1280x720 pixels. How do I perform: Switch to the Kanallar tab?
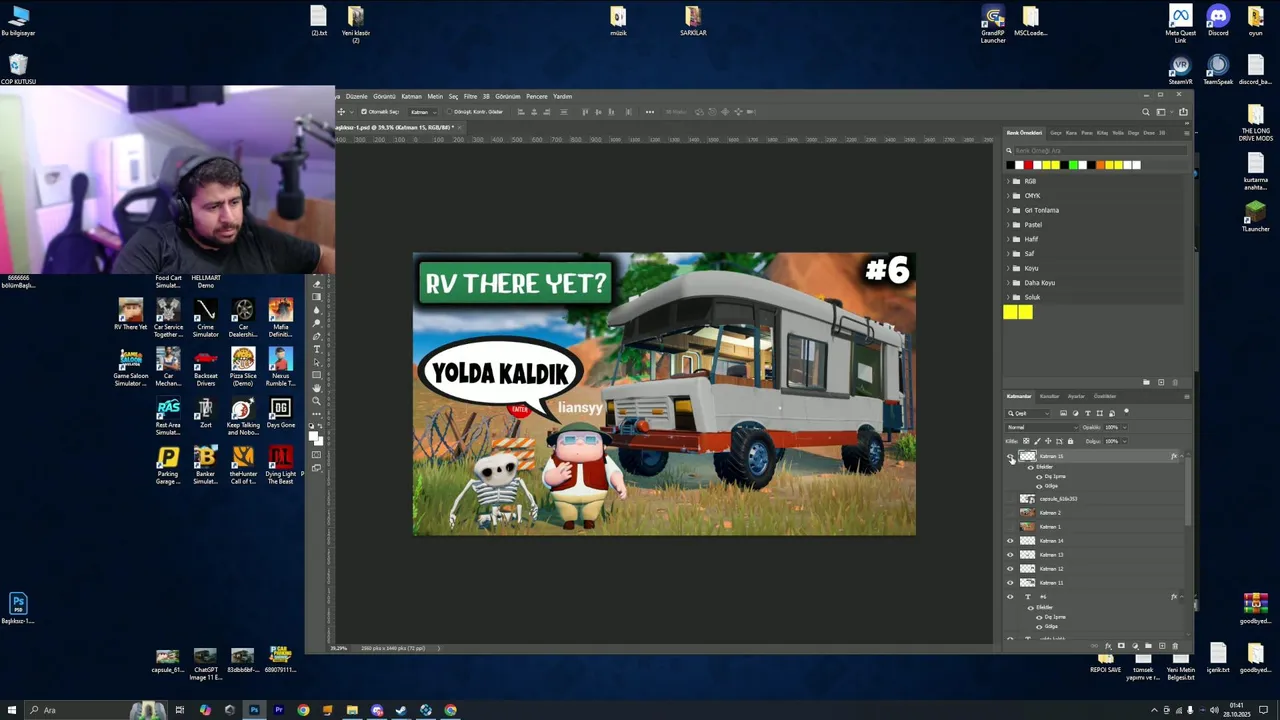(x=1049, y=396)
